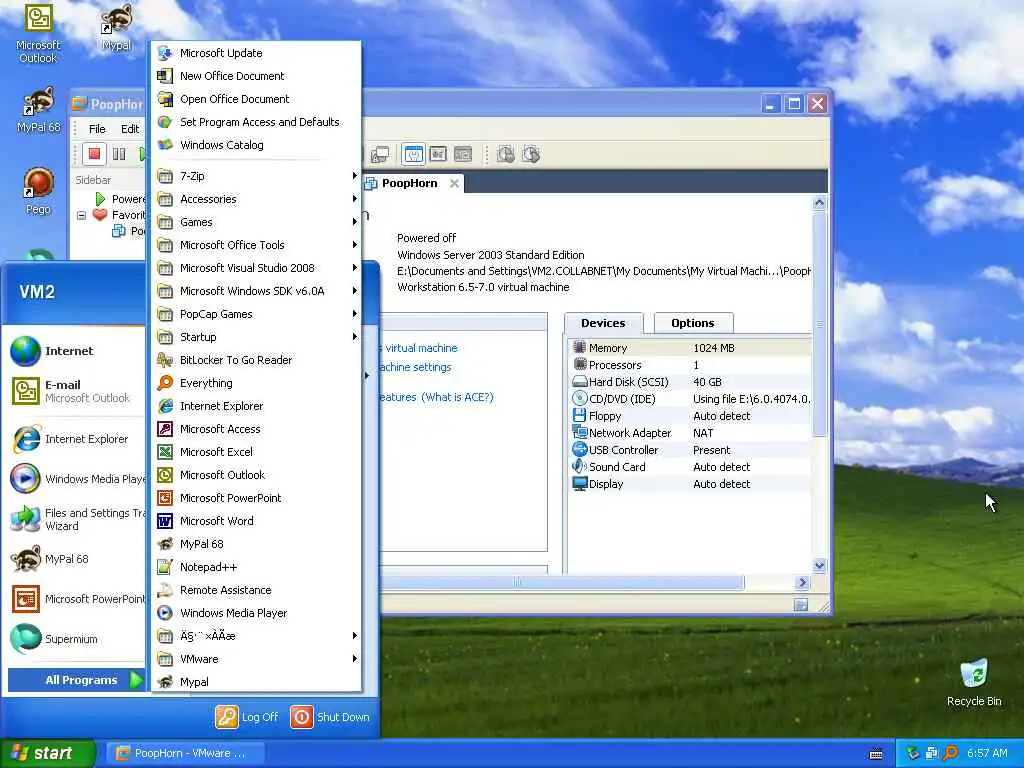This screenshot has height=768, width=1024.
Task: Click the 'virtual machine' command link
Action: tap(421, 348)
